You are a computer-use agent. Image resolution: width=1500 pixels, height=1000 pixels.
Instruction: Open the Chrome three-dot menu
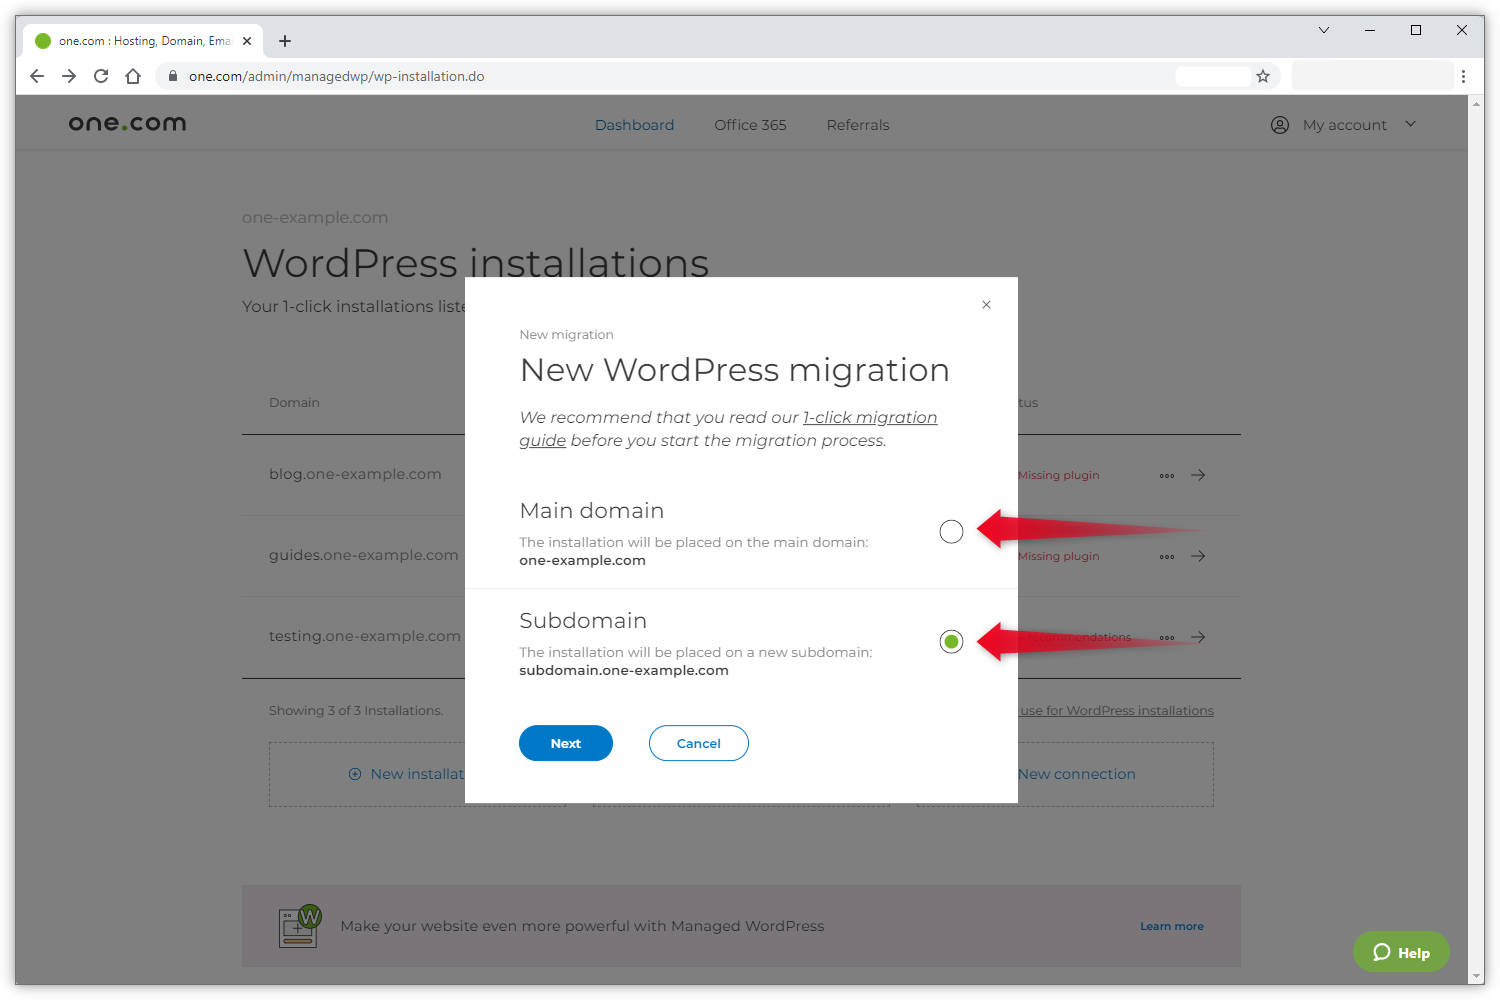point(1463,76)
